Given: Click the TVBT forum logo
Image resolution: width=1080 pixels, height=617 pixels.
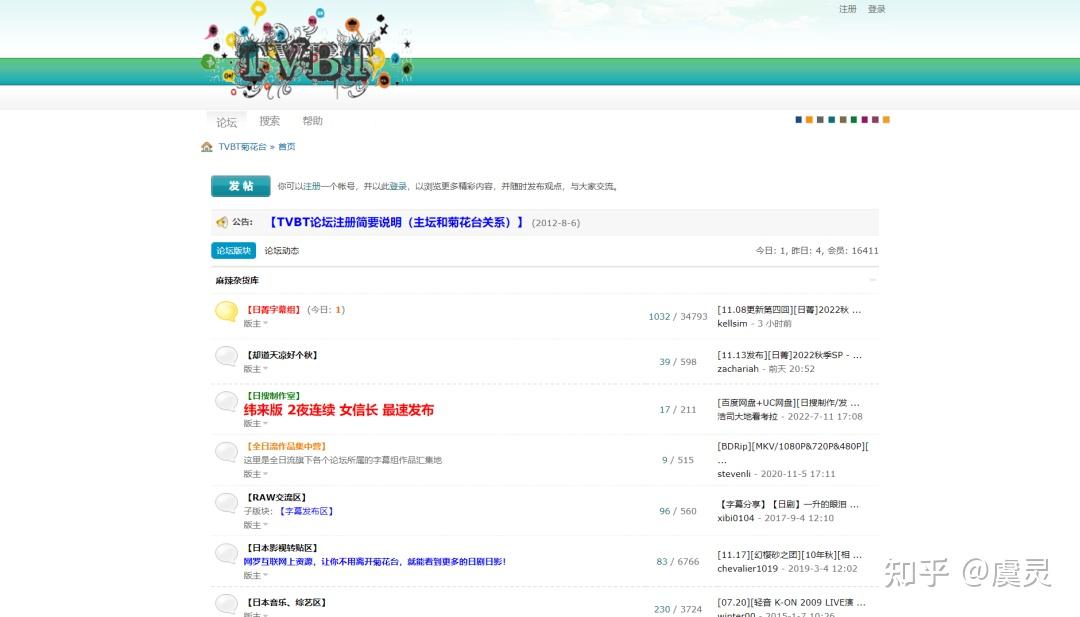Looking at the screenshot, I should (x=307, y=52).
